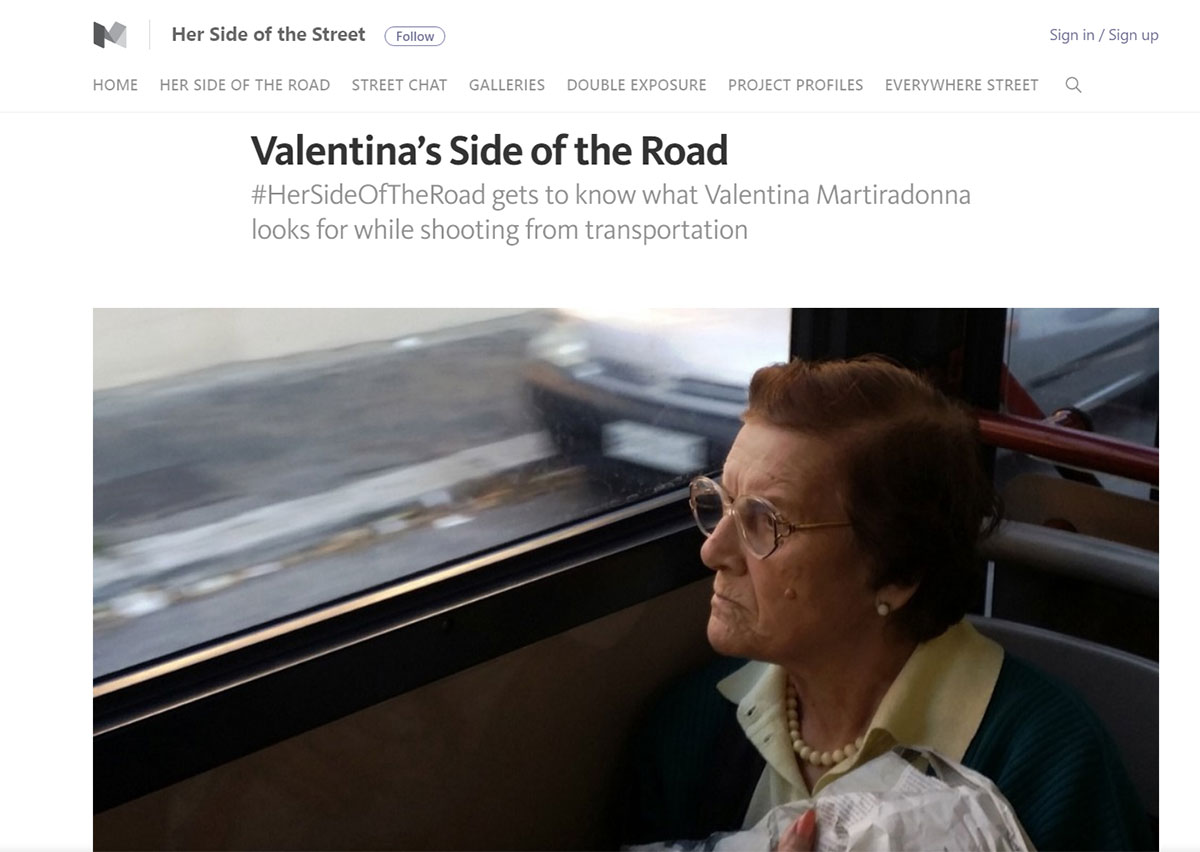Click the blurred window area of the photo
The width and height of the screenshot is (1200, 852).
click(x=400, y=470)
